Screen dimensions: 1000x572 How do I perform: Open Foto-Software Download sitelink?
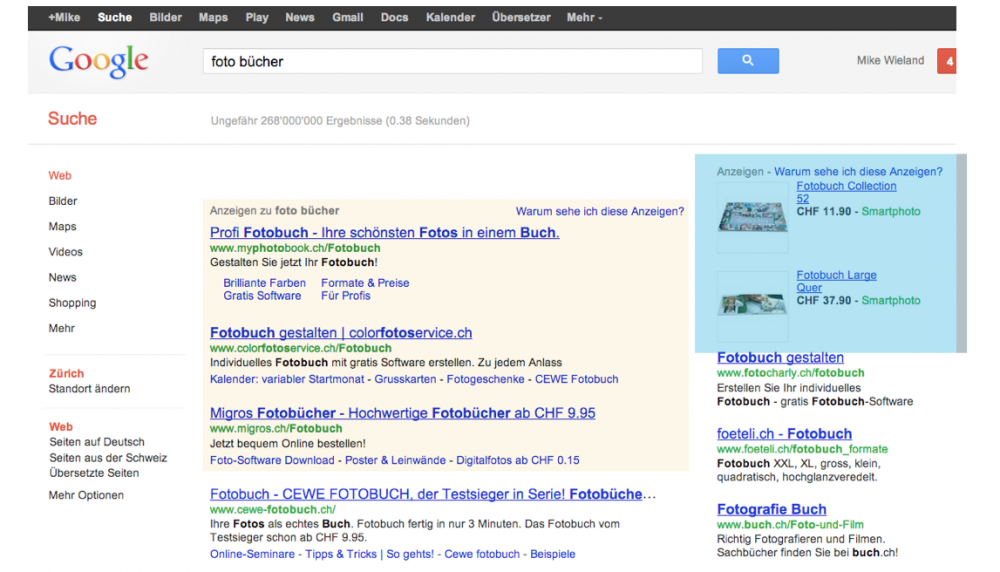[272, 460]
